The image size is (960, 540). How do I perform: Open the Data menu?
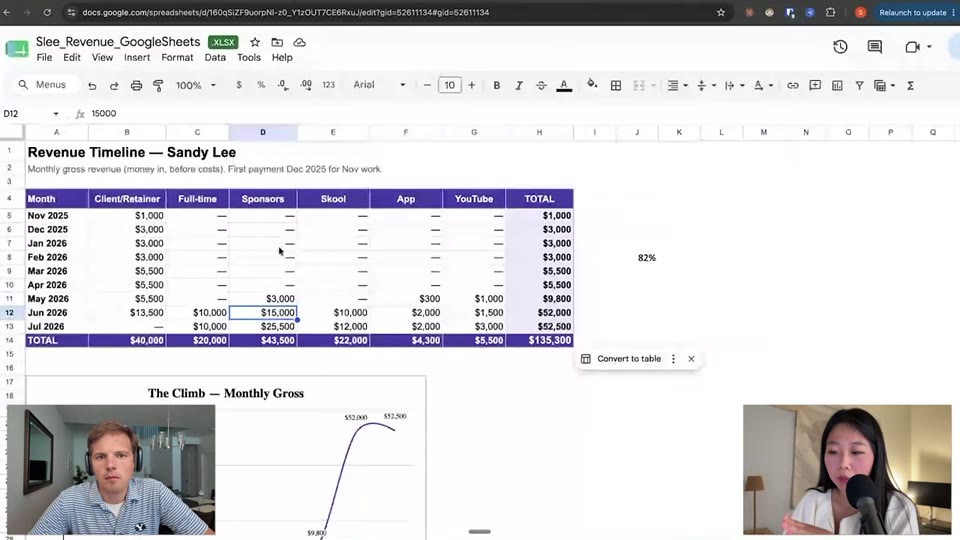(x=215, y=58)
